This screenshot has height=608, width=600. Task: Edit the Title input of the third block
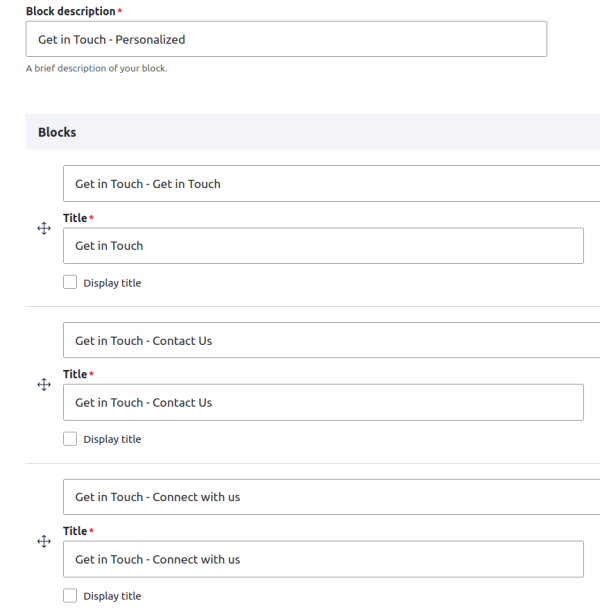323,559
